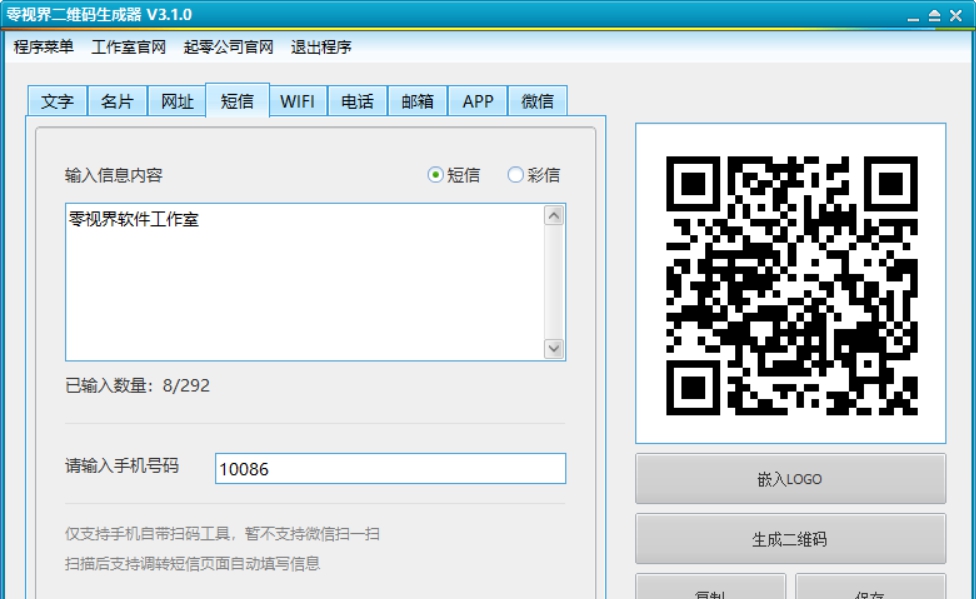This screenshot has width=976, height=599.
Task: Open the 工作室官网 menu item
Action: [x=128, y=47]
